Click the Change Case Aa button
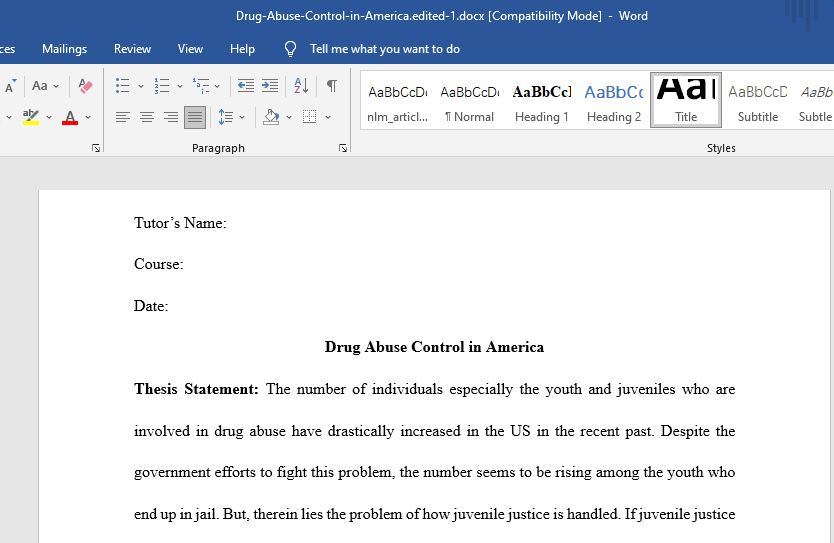834x543 pixels. coord(40,86)
